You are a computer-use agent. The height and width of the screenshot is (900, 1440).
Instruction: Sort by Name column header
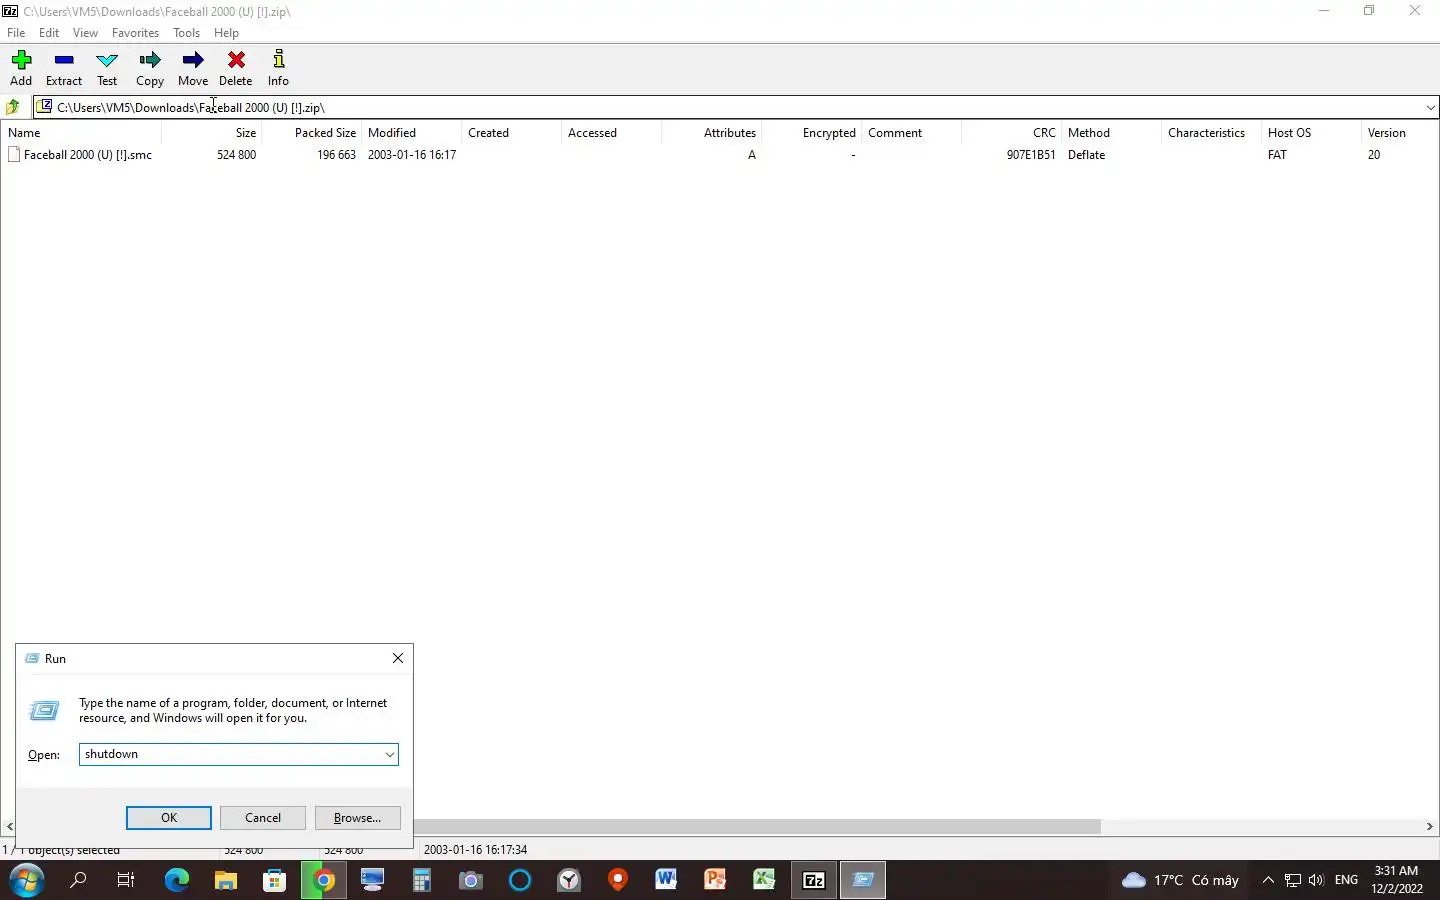pos(81,133)
